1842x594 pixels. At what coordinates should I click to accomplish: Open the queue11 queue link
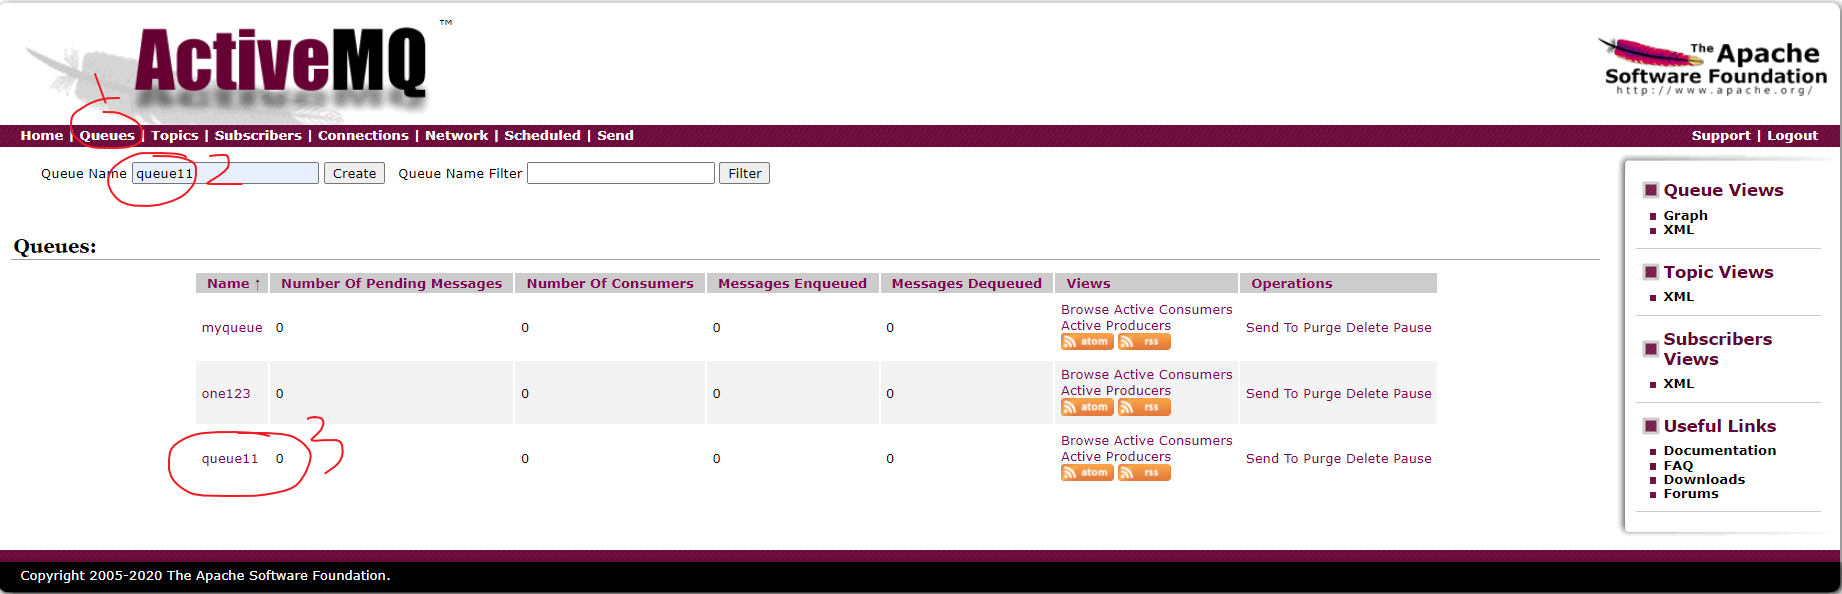[230, 458]
